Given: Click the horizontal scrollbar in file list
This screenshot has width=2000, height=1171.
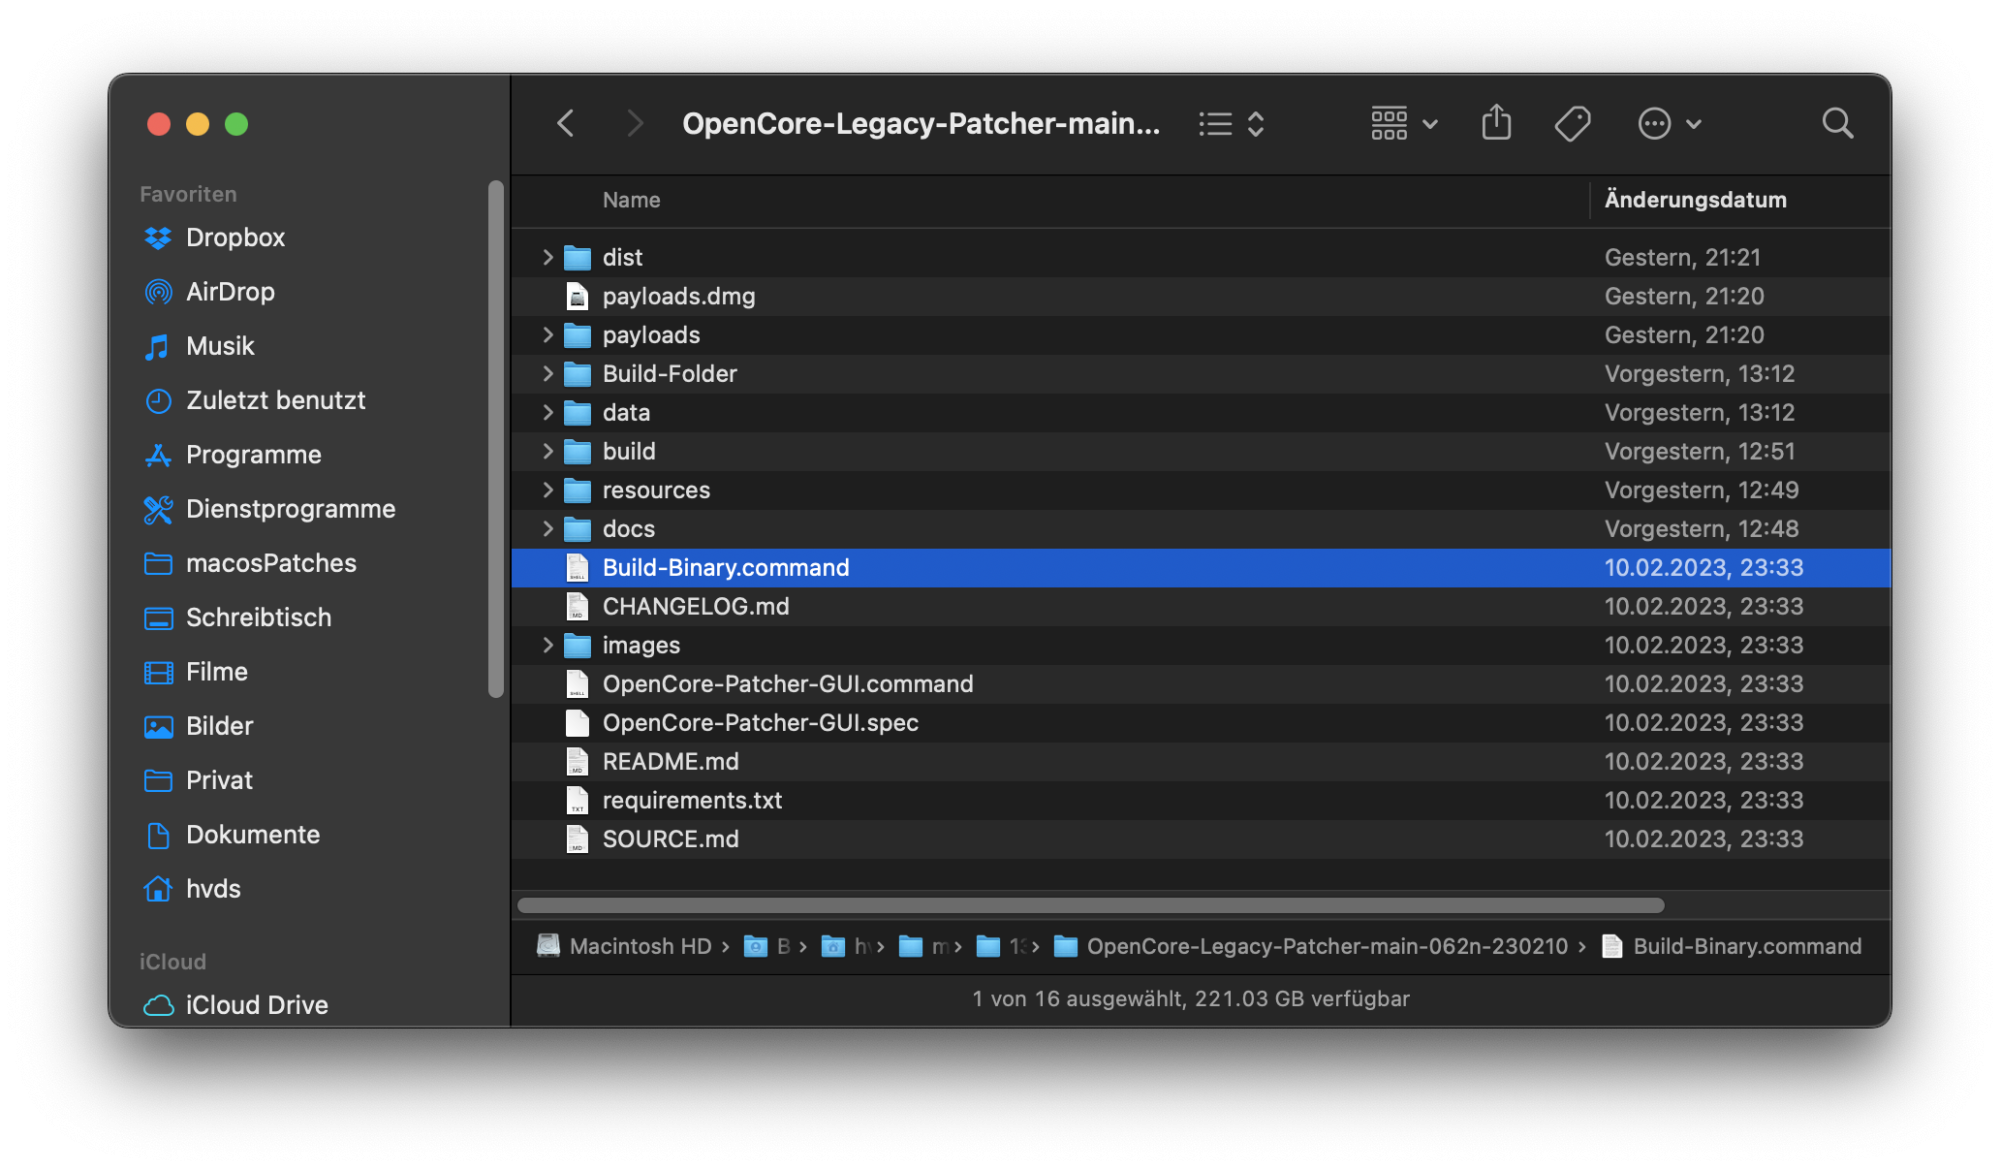Looking at the screenshot, I should pos(1090,906).
